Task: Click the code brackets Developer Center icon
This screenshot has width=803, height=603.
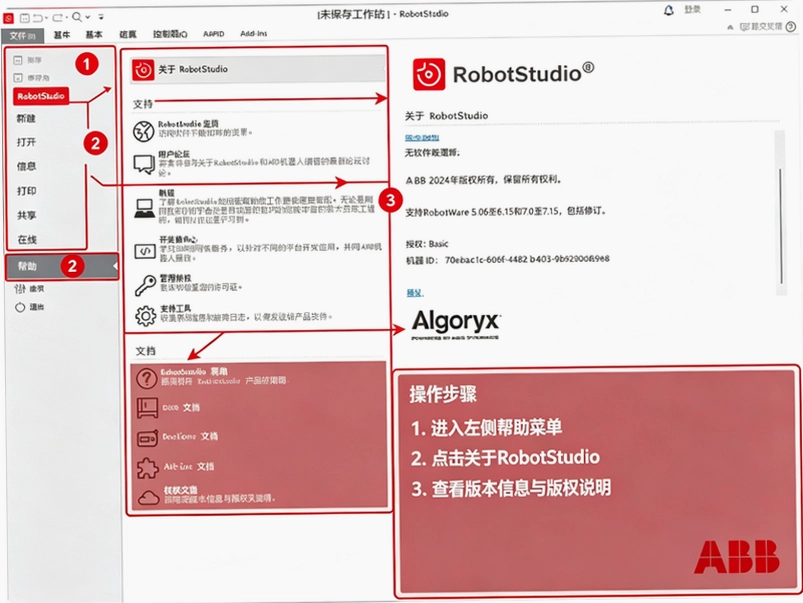Action: coord(145,251)
